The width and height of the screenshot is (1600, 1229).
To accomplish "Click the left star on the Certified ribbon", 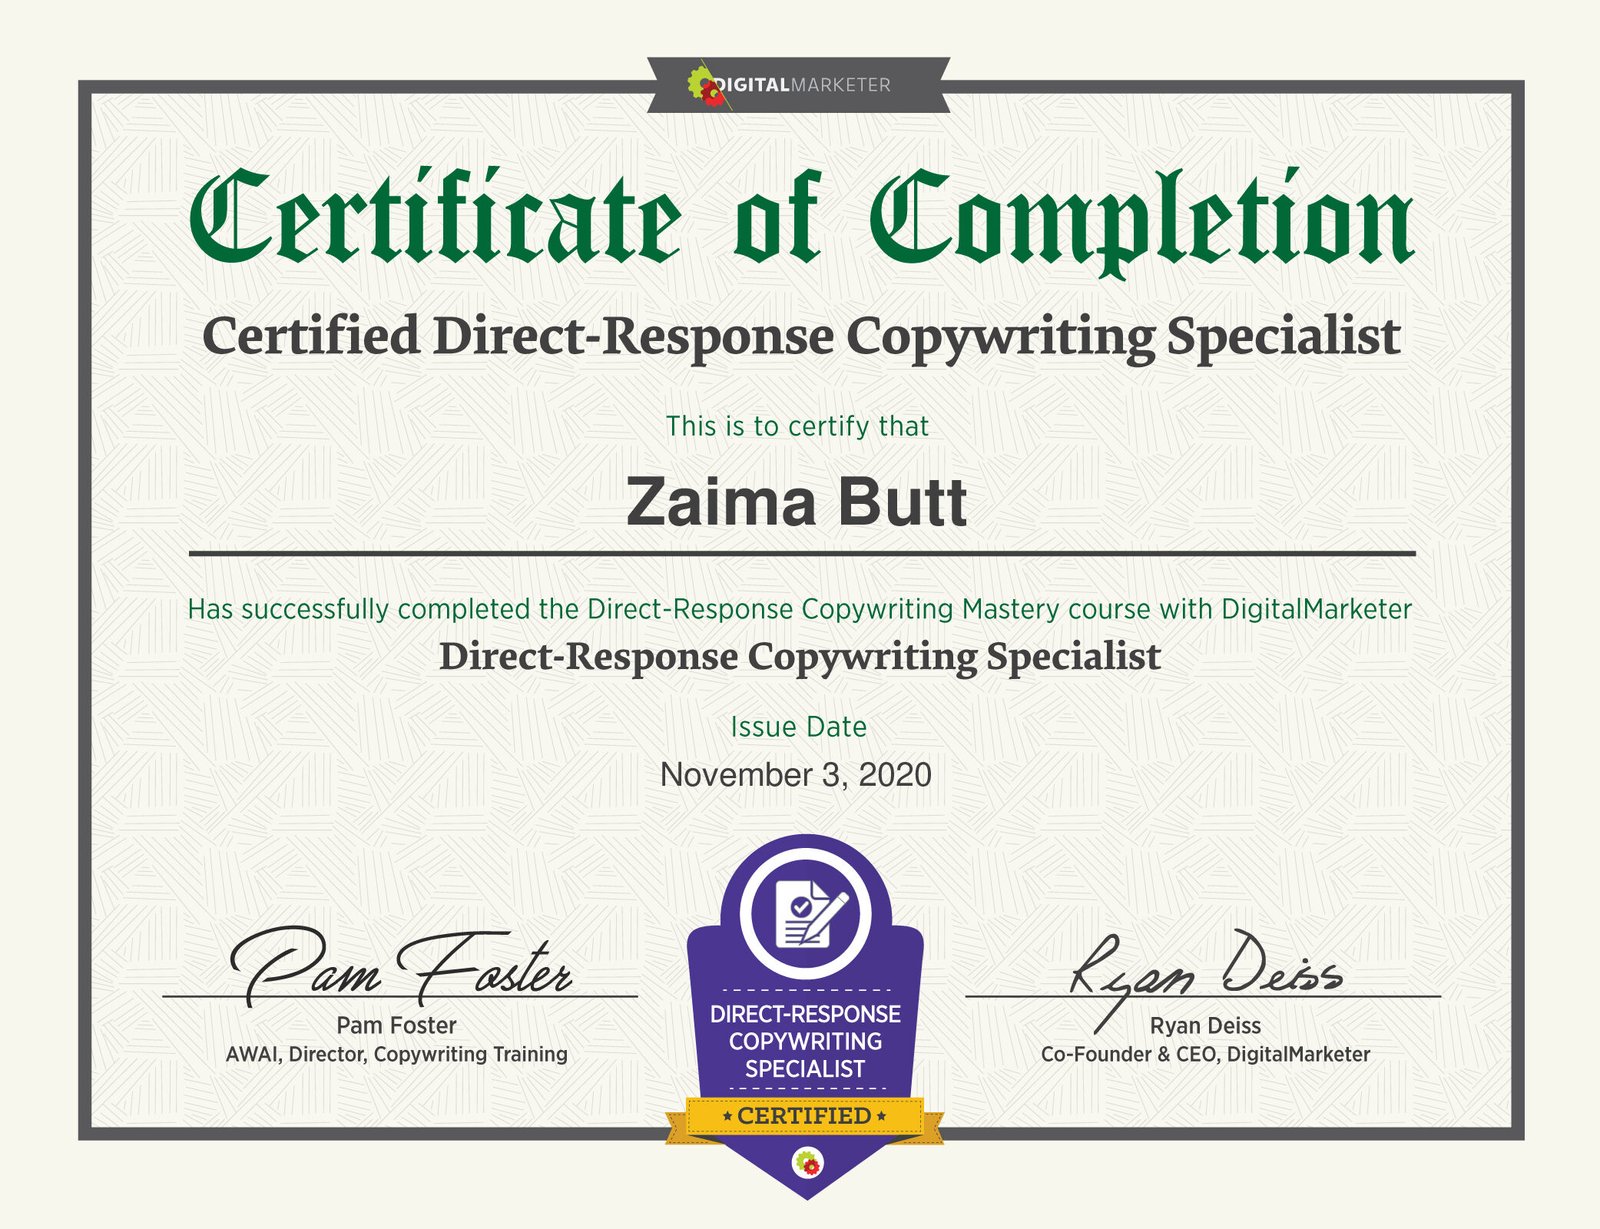I will pos(727,1116).
